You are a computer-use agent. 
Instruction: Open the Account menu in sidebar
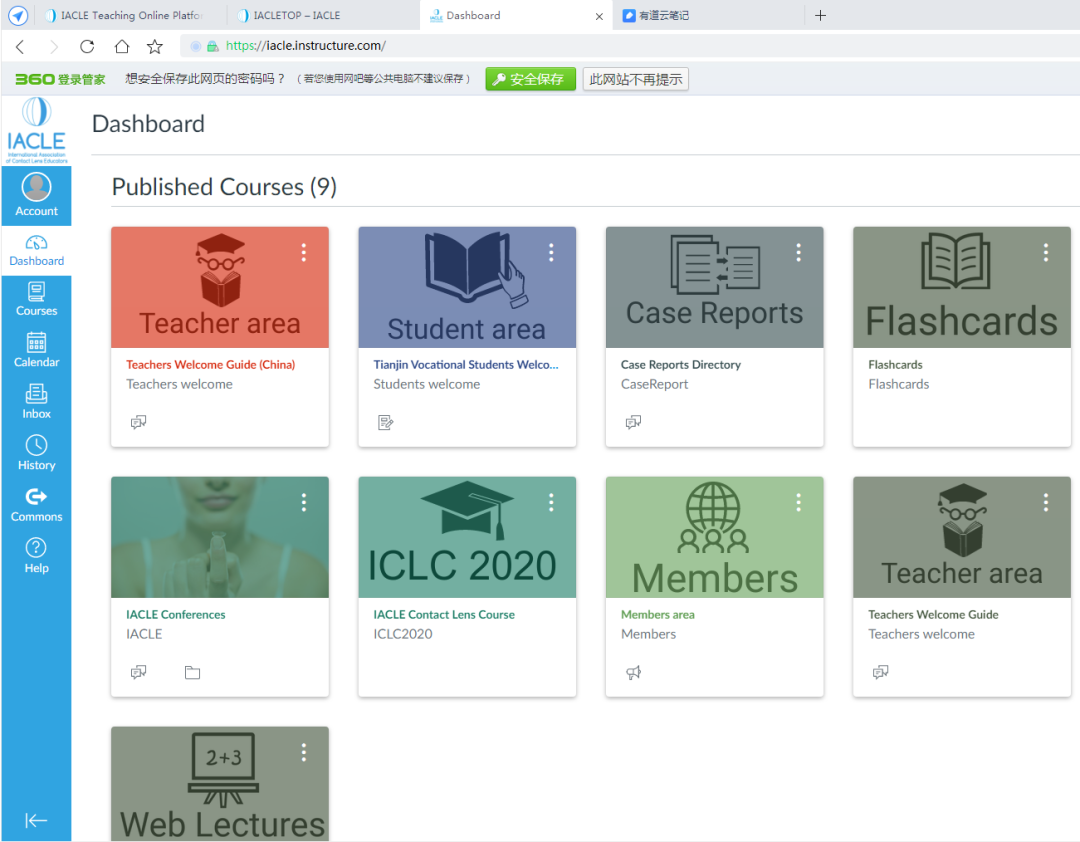[36, 195]
